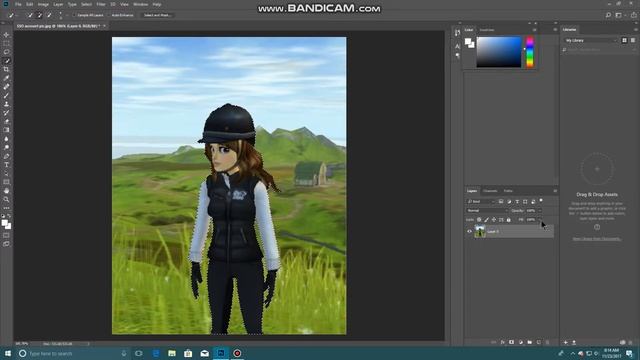Select the Crop tool

[6, 69]
